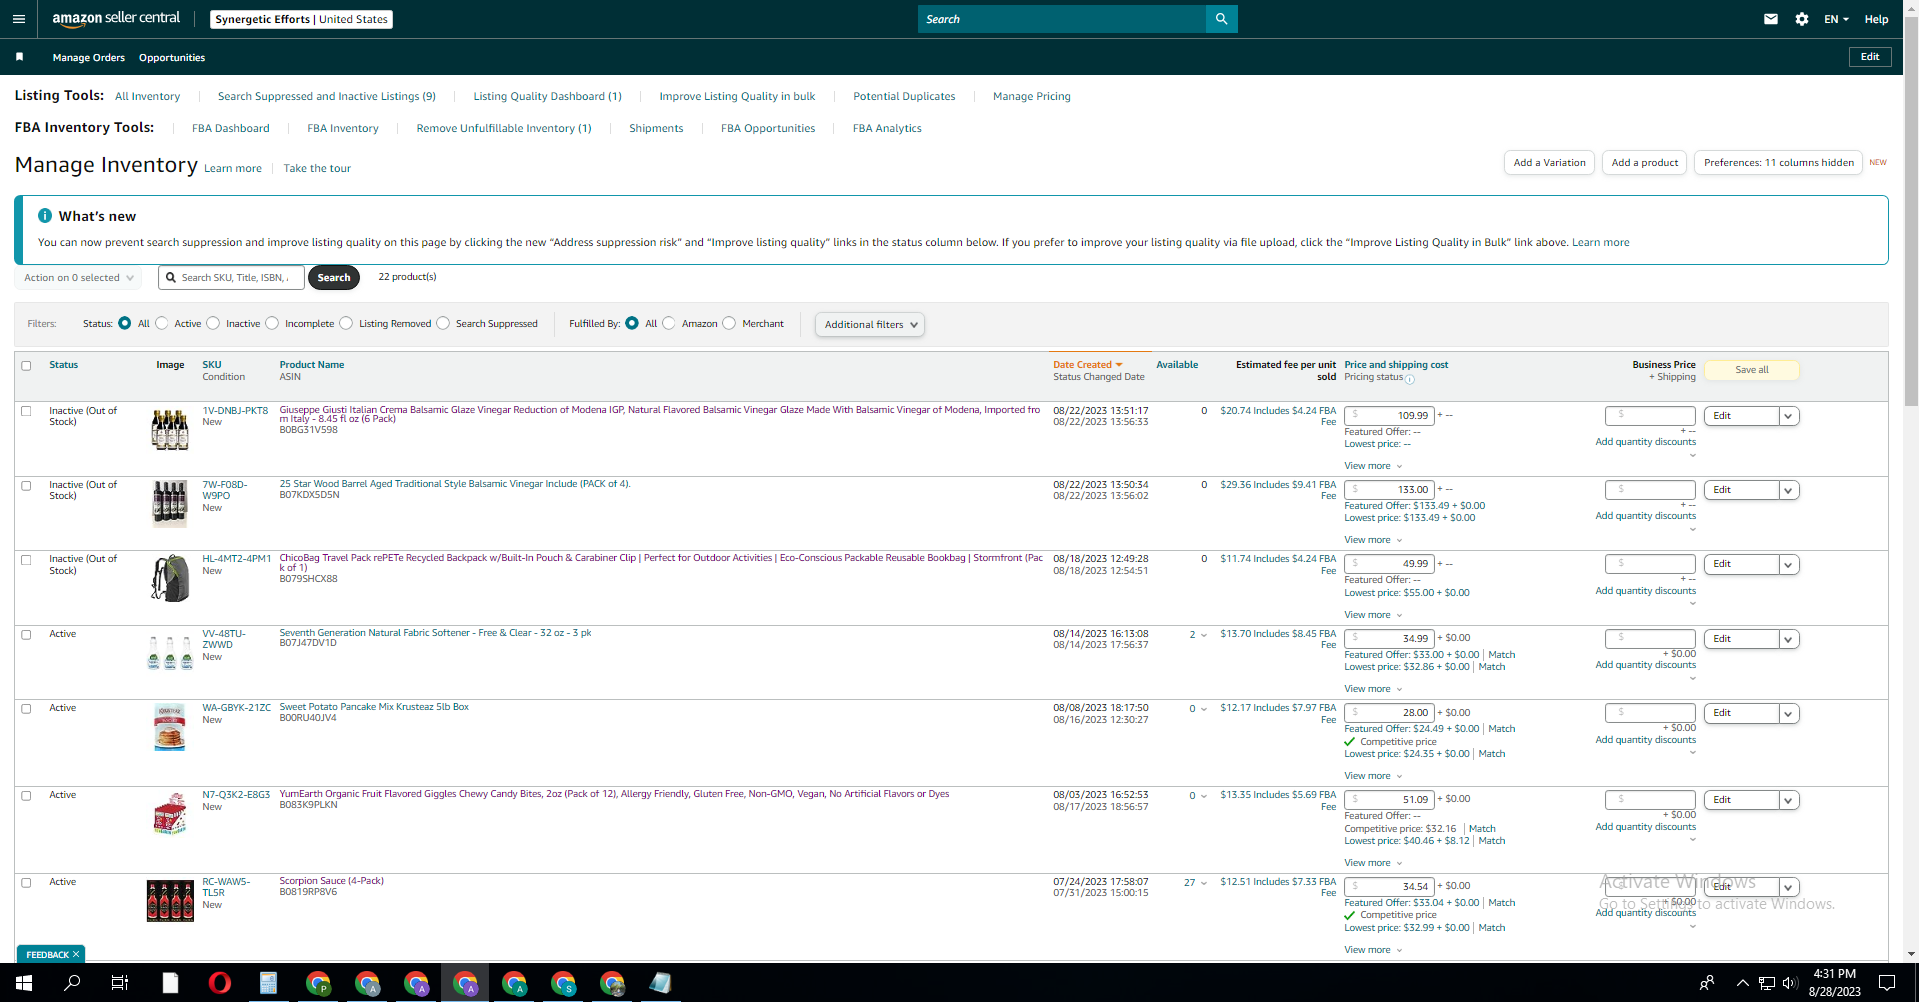Click the 34.99 price field for Seventh Generation
This screenshot has height=1002, width=1919.
point(1390,638)
